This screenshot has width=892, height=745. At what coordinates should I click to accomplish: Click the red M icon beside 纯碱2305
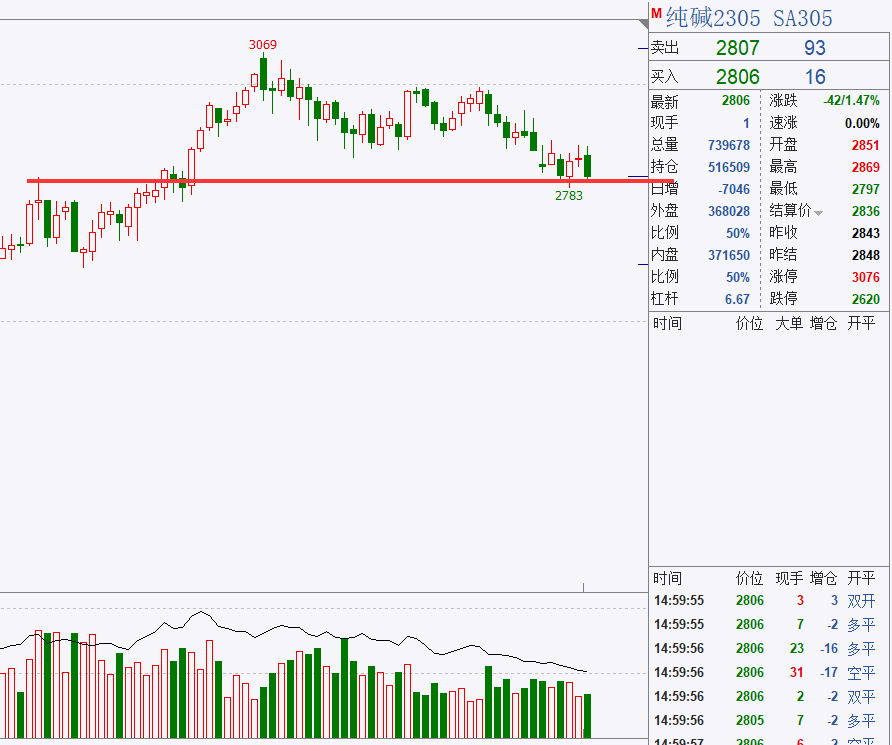pyautogui.click(x=656, y=14)
